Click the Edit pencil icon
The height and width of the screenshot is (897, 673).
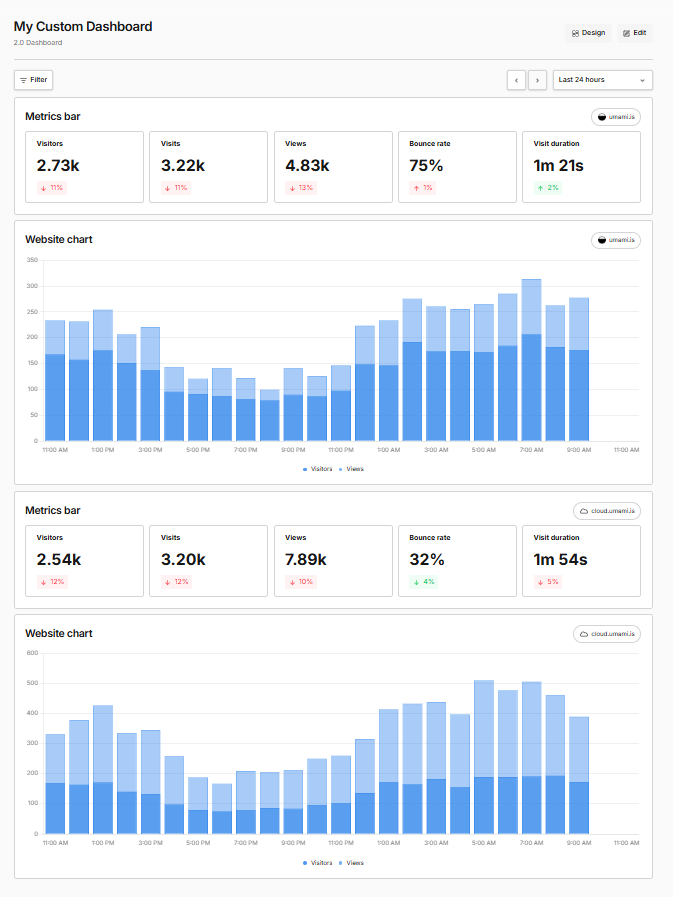(x=626, y=33)
